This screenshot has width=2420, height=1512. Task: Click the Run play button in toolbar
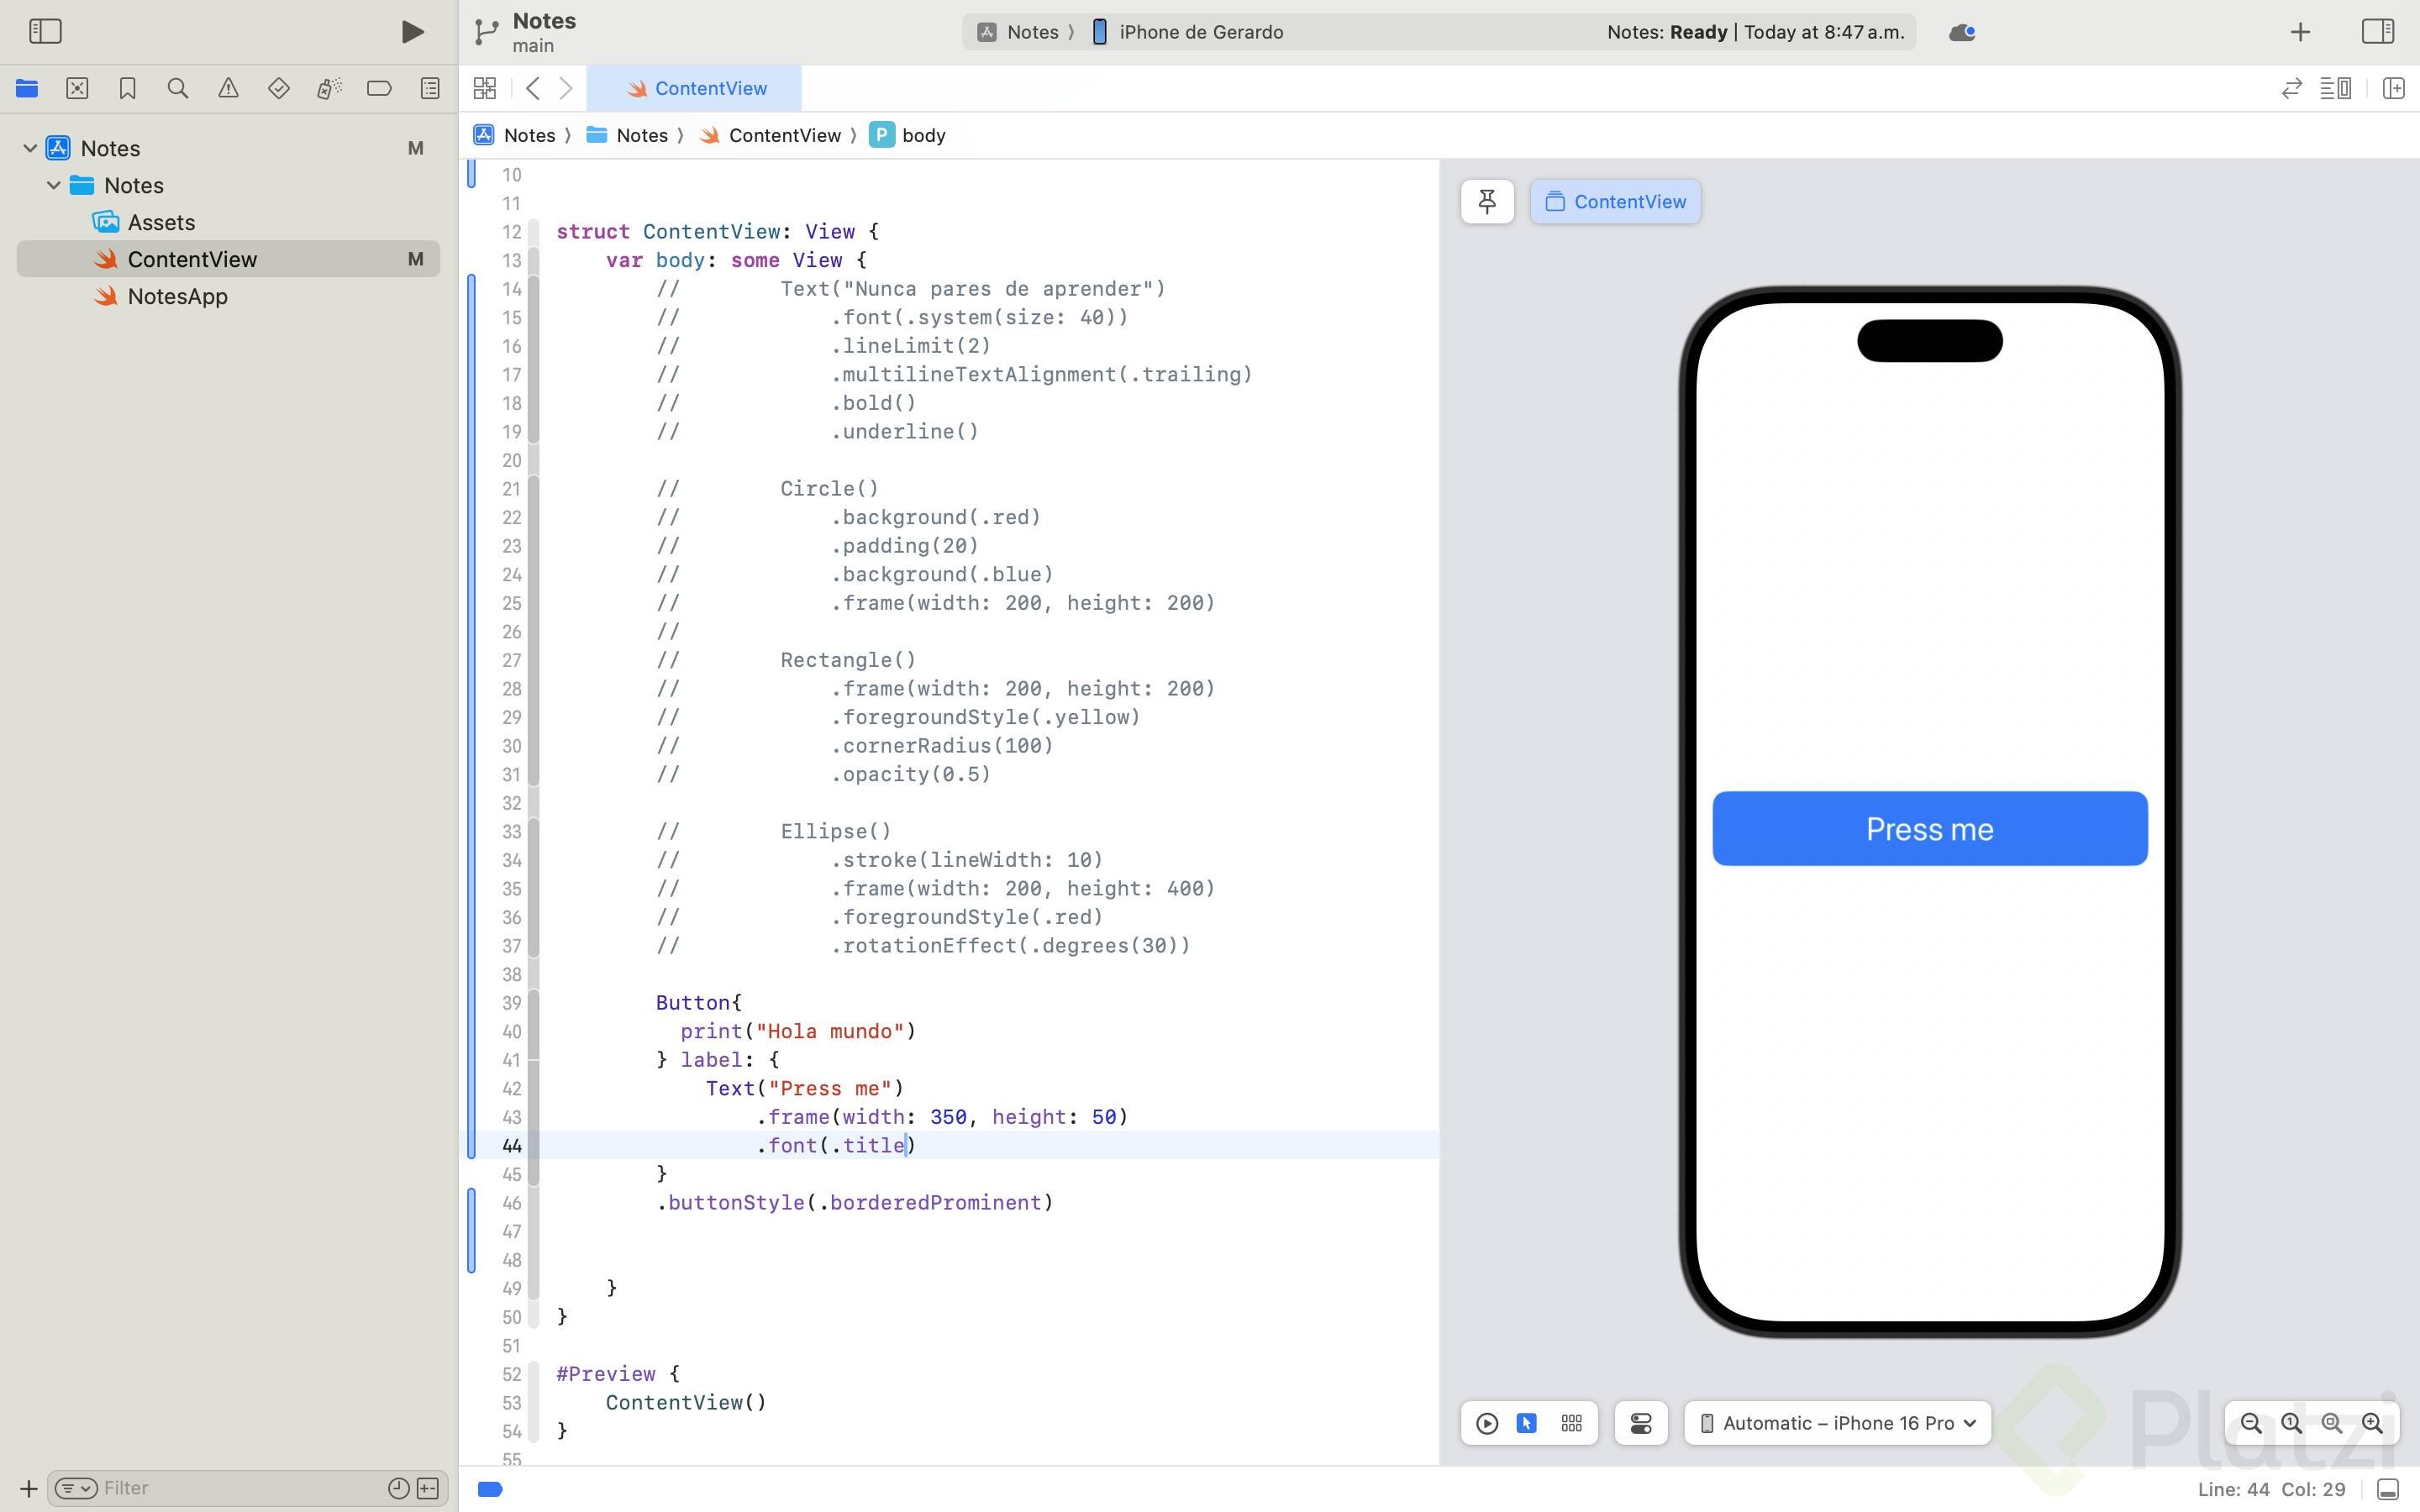(x=412, y=32)
